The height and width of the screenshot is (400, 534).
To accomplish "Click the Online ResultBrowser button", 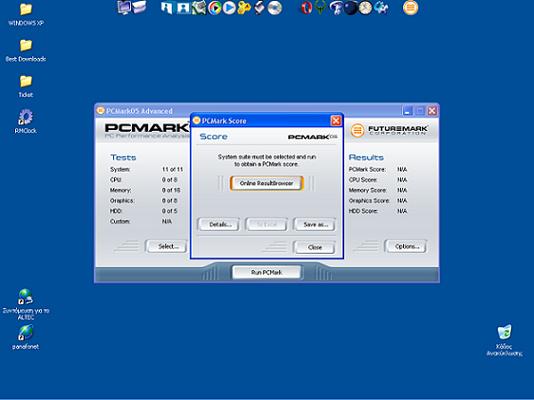I will 266,183.
